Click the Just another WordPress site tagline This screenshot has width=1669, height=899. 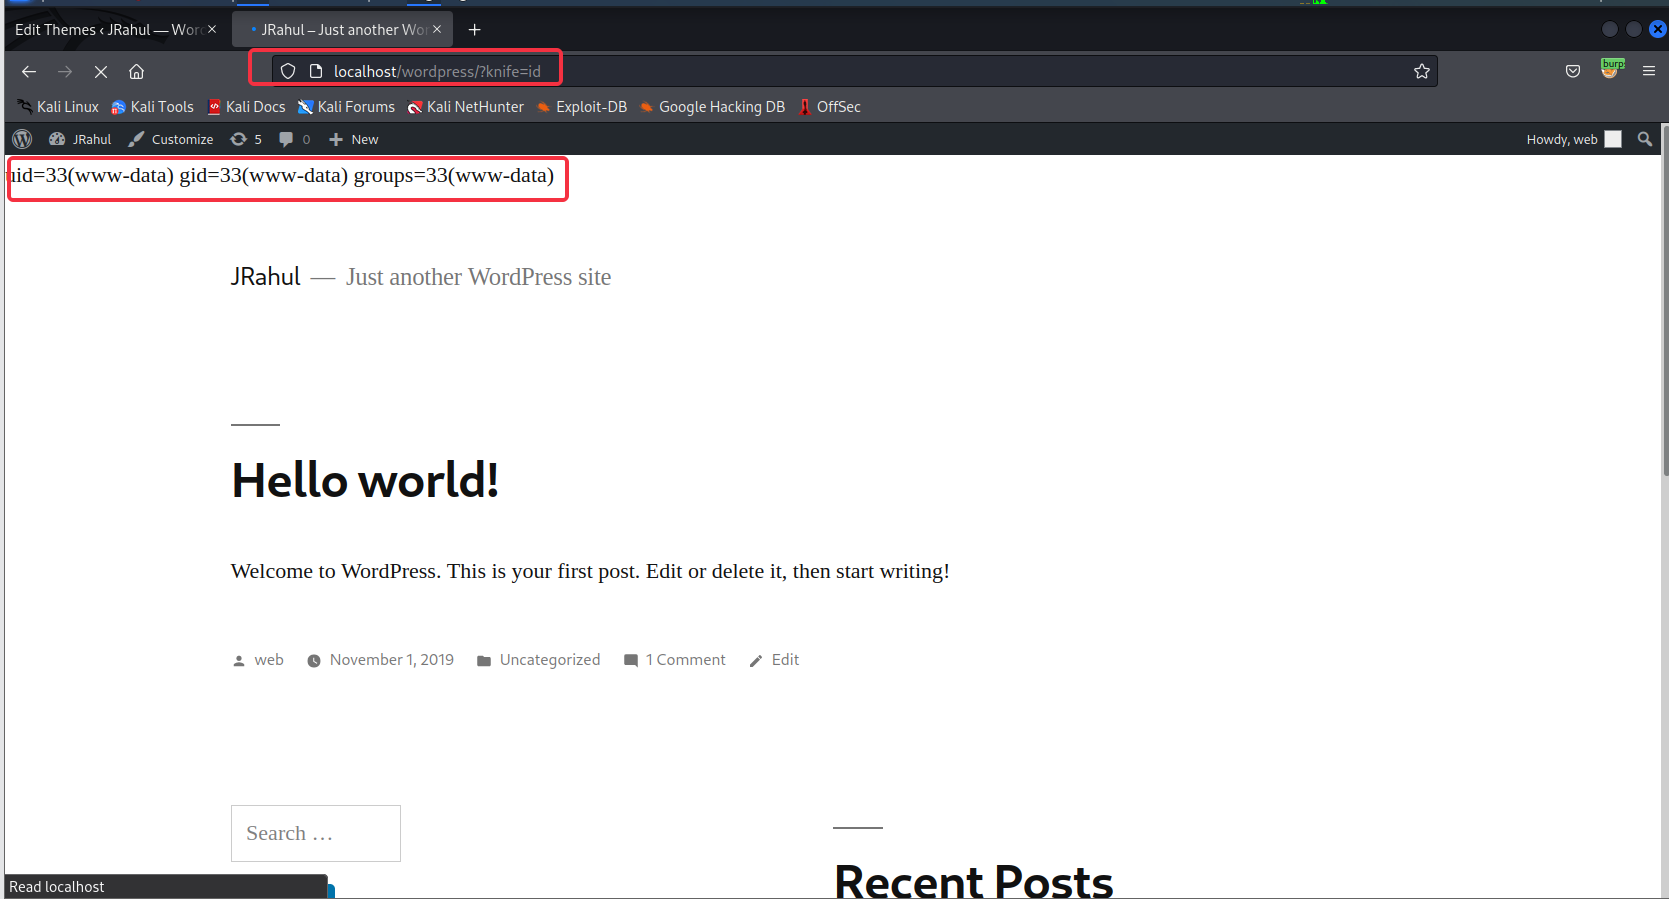click(x=478, y=277)
